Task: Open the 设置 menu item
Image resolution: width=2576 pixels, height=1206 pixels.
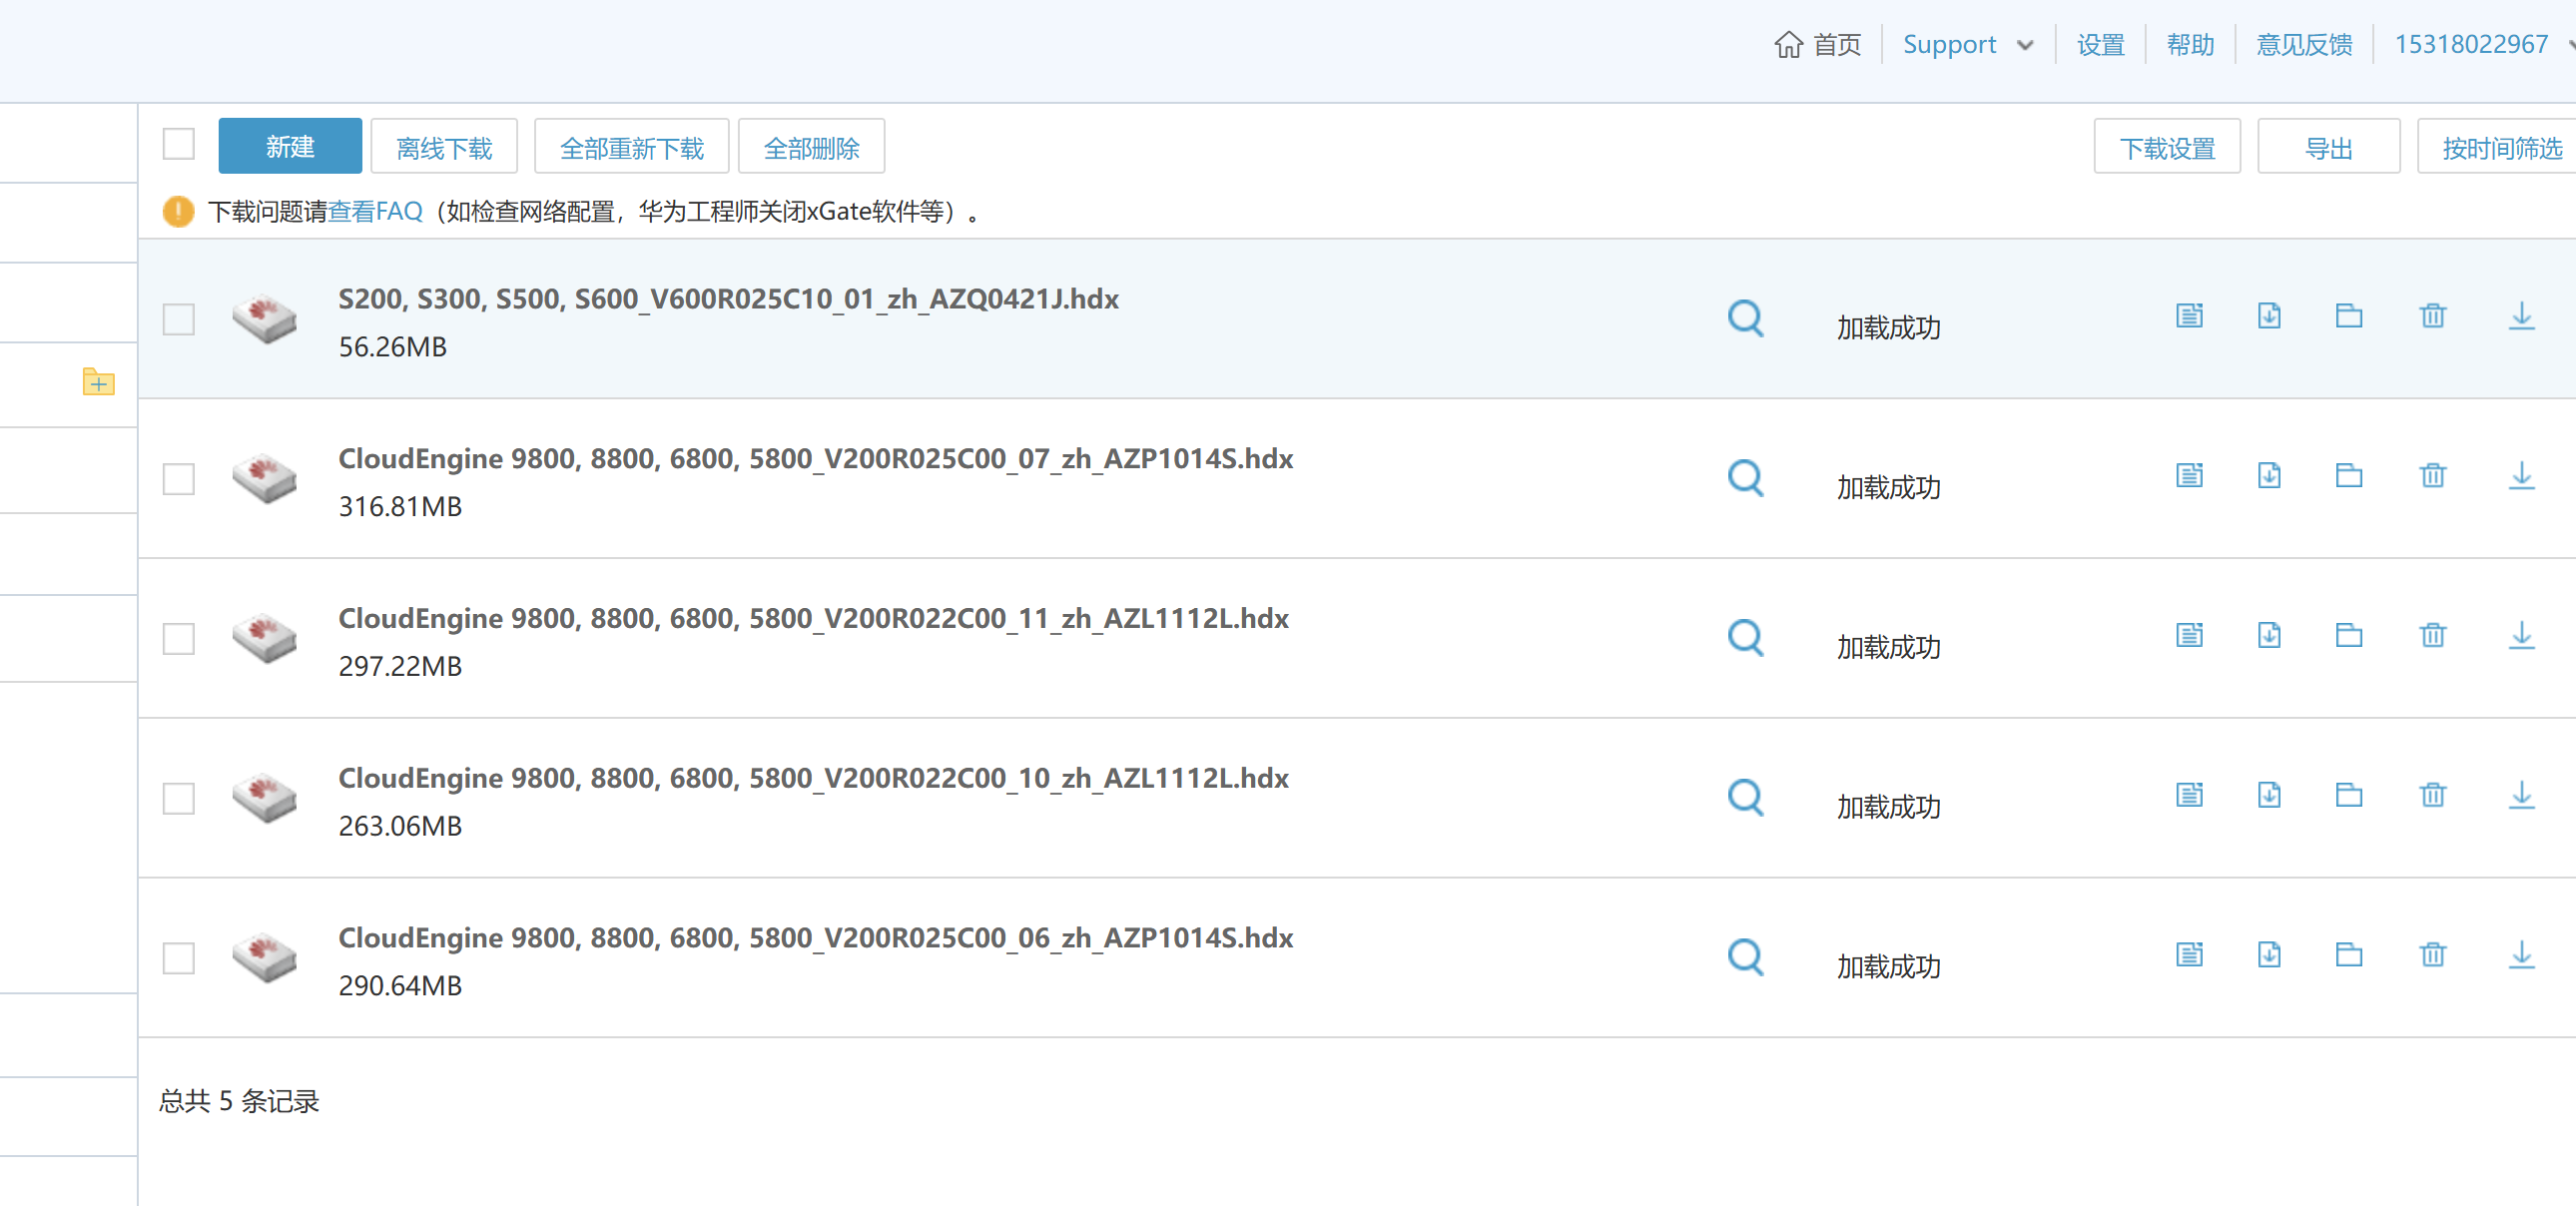Action: pos(2100,44)
